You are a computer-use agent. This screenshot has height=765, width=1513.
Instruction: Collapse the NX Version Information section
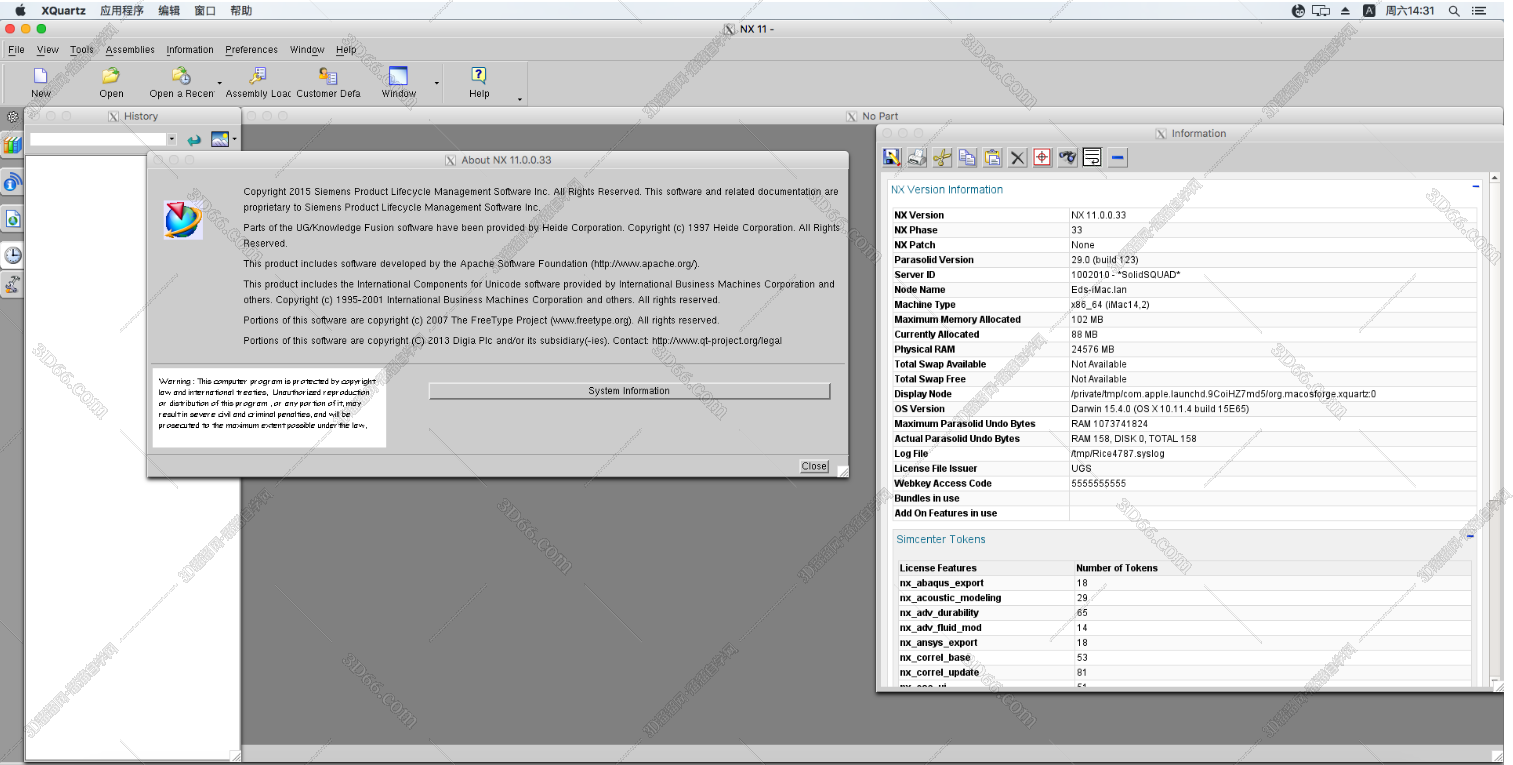[x=1475, y=186]
